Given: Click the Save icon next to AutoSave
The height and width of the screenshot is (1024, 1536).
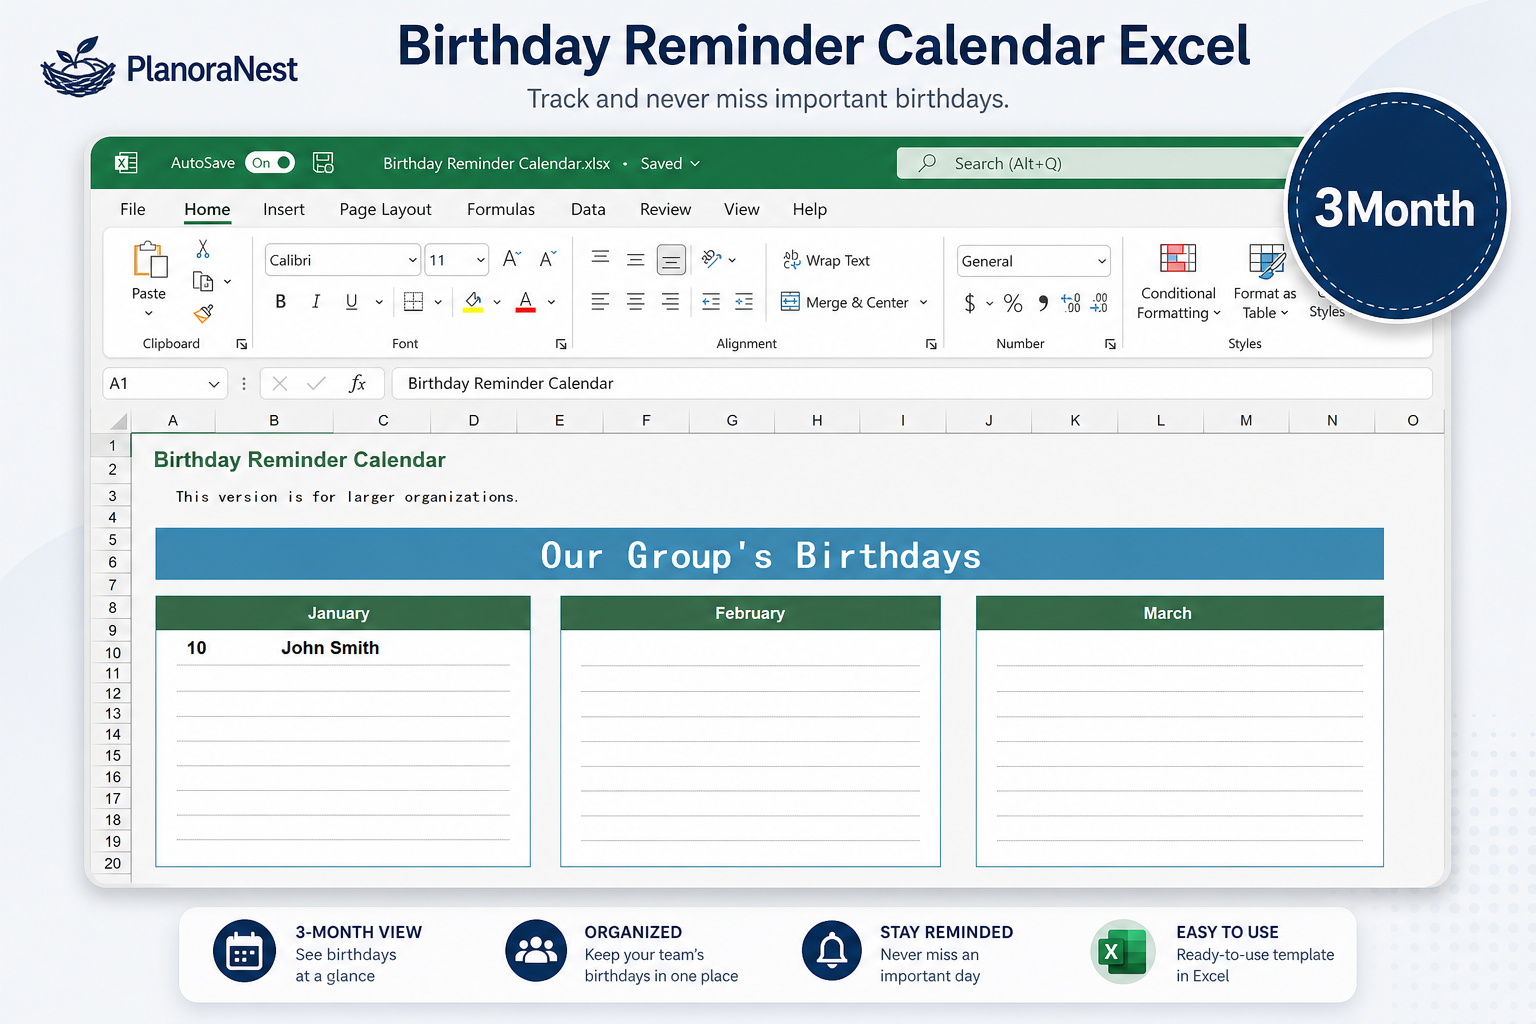Looking at the screenshot, I should tap(323, 163).
